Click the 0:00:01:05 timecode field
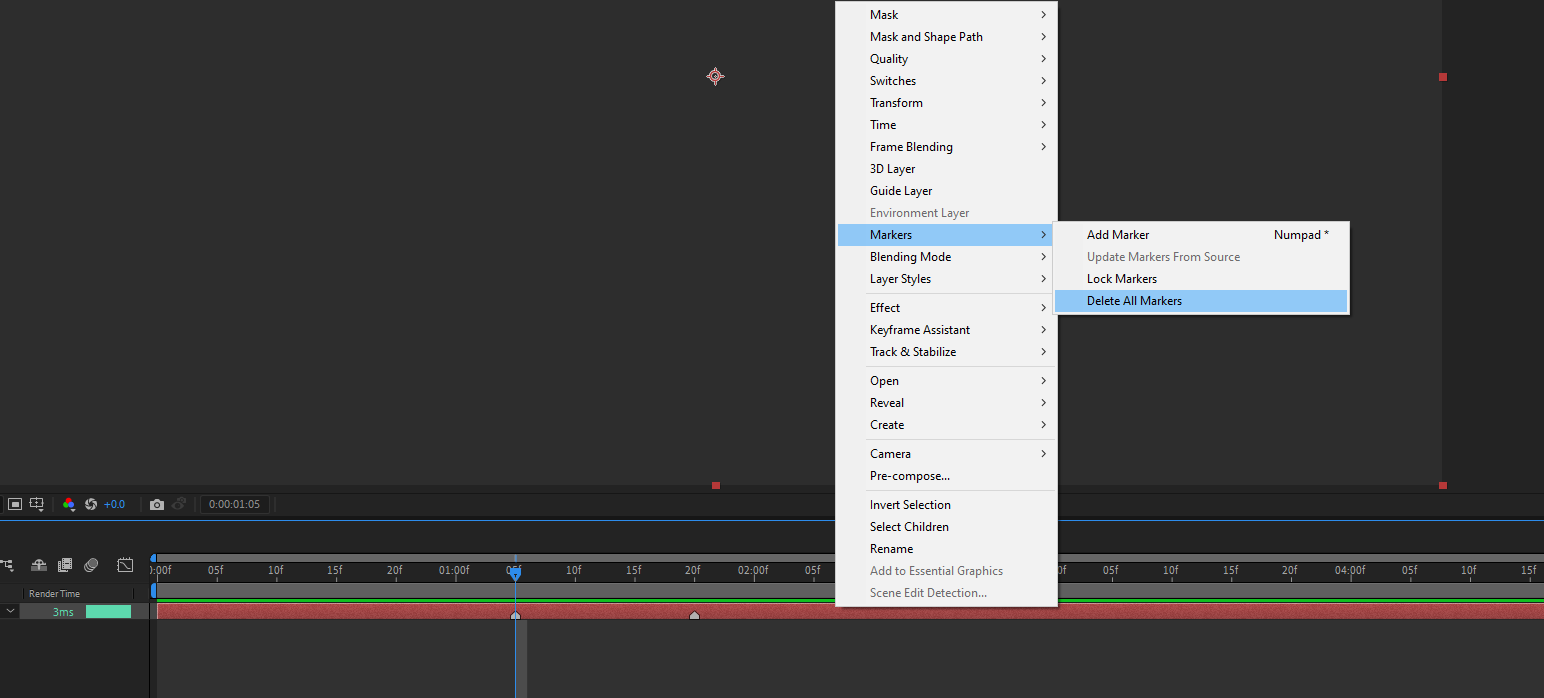1544x698 pixels. coord(235,504)
